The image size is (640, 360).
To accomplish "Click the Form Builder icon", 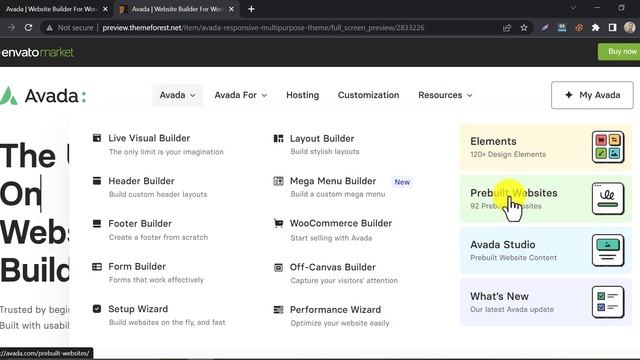I will [97, 267].
